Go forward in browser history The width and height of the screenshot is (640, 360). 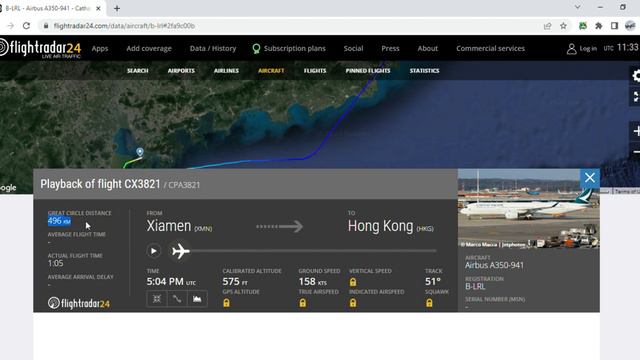click(x=11, y=26)
